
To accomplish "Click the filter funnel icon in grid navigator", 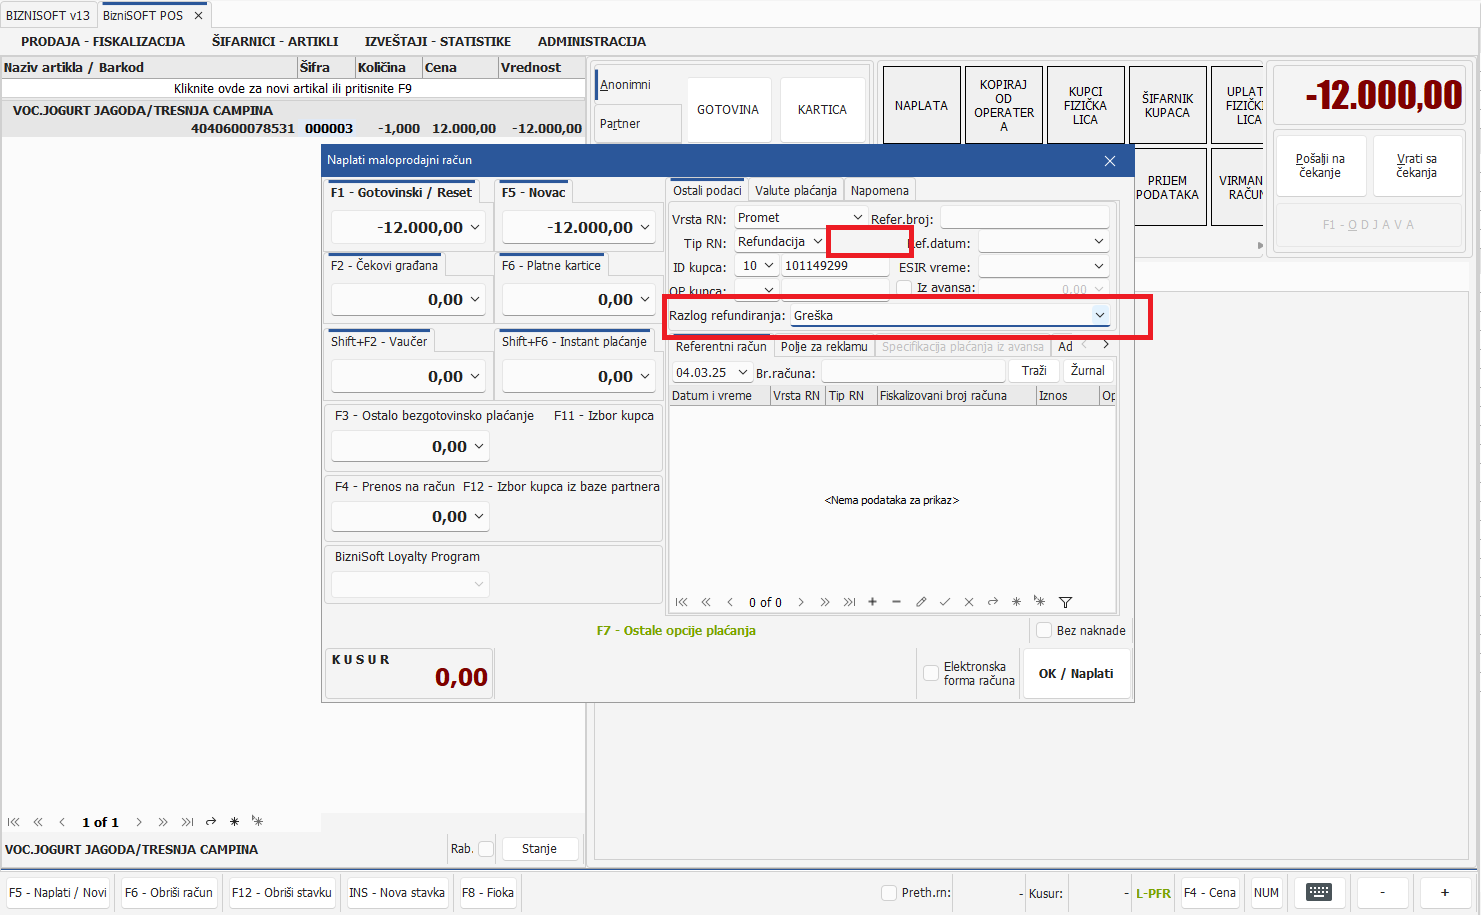I will point(1065,602).
